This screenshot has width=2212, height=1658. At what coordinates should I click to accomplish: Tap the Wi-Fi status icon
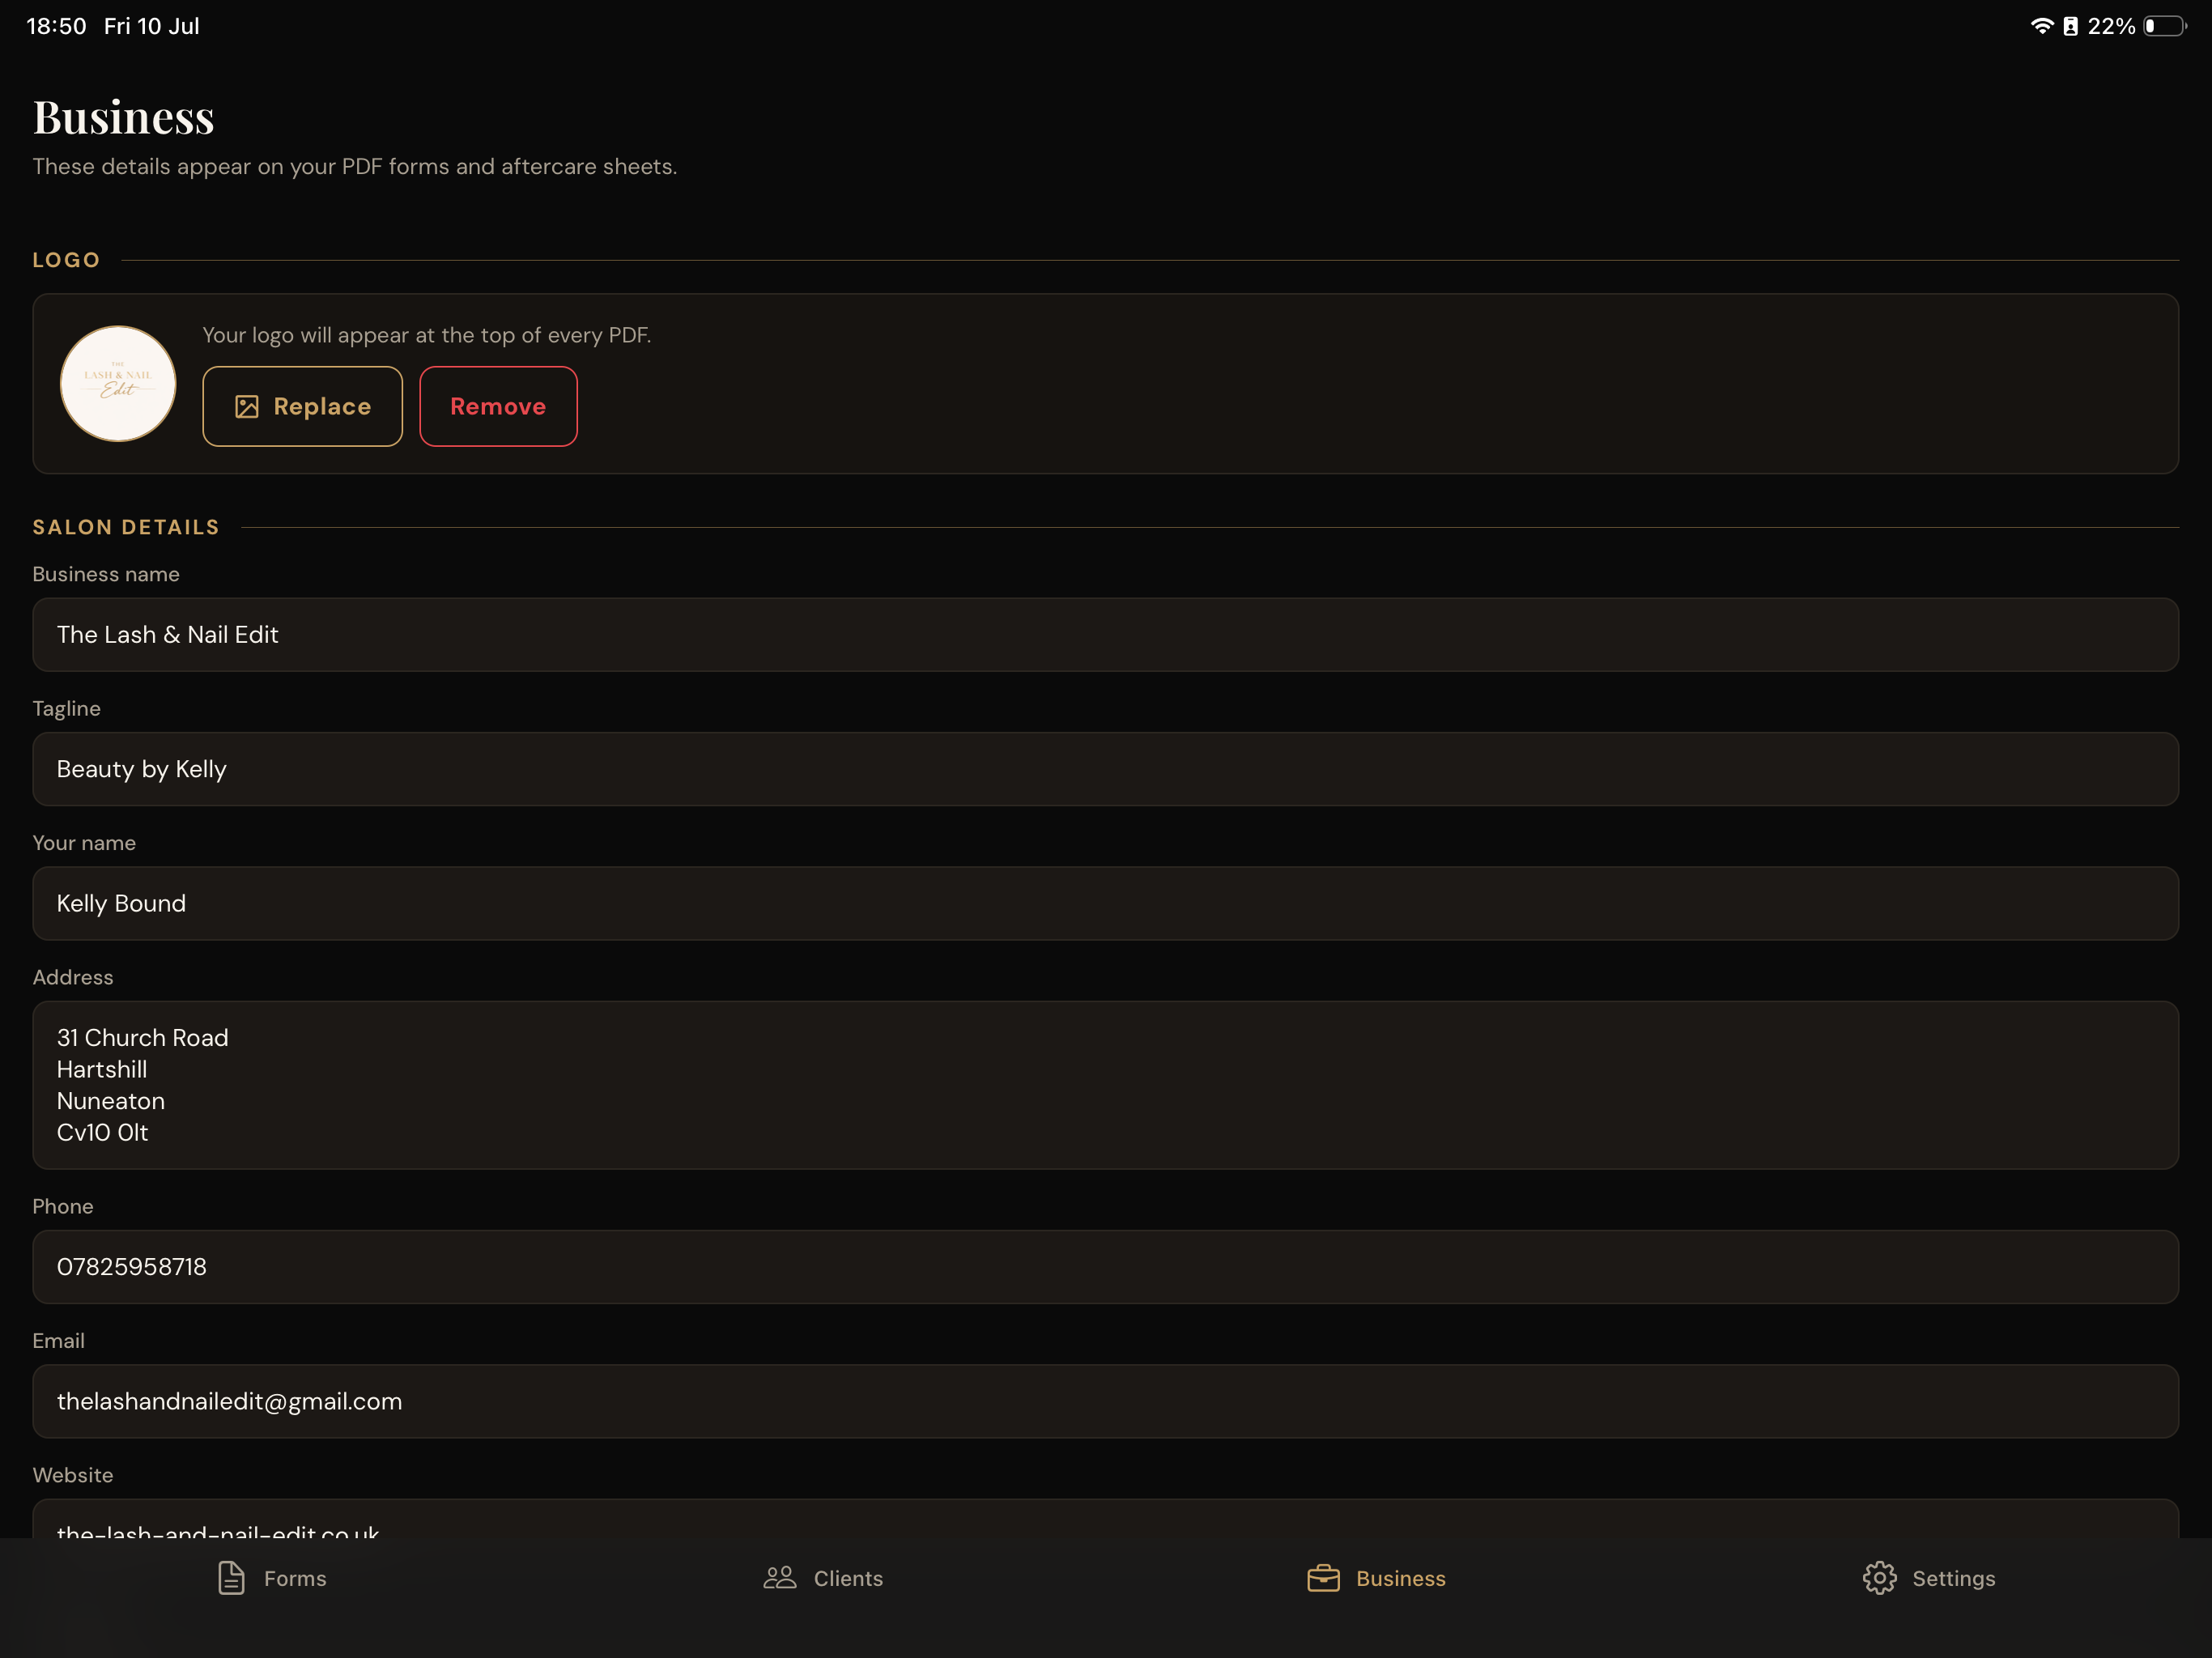point(2041,26)
